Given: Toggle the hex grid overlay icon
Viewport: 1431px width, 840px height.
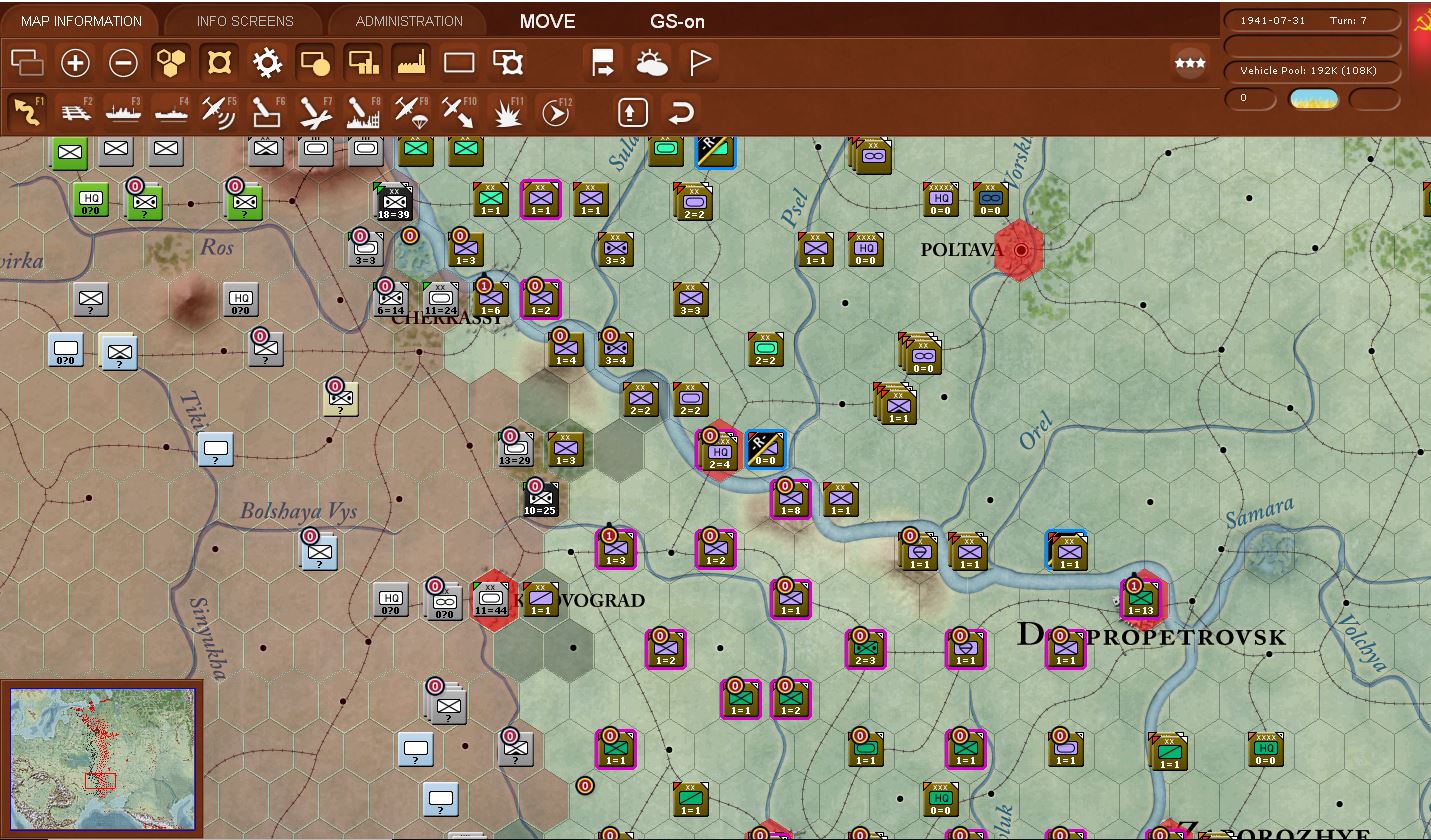Looking at the screenshot, I should pyautogui.click(x=171, y=63).
